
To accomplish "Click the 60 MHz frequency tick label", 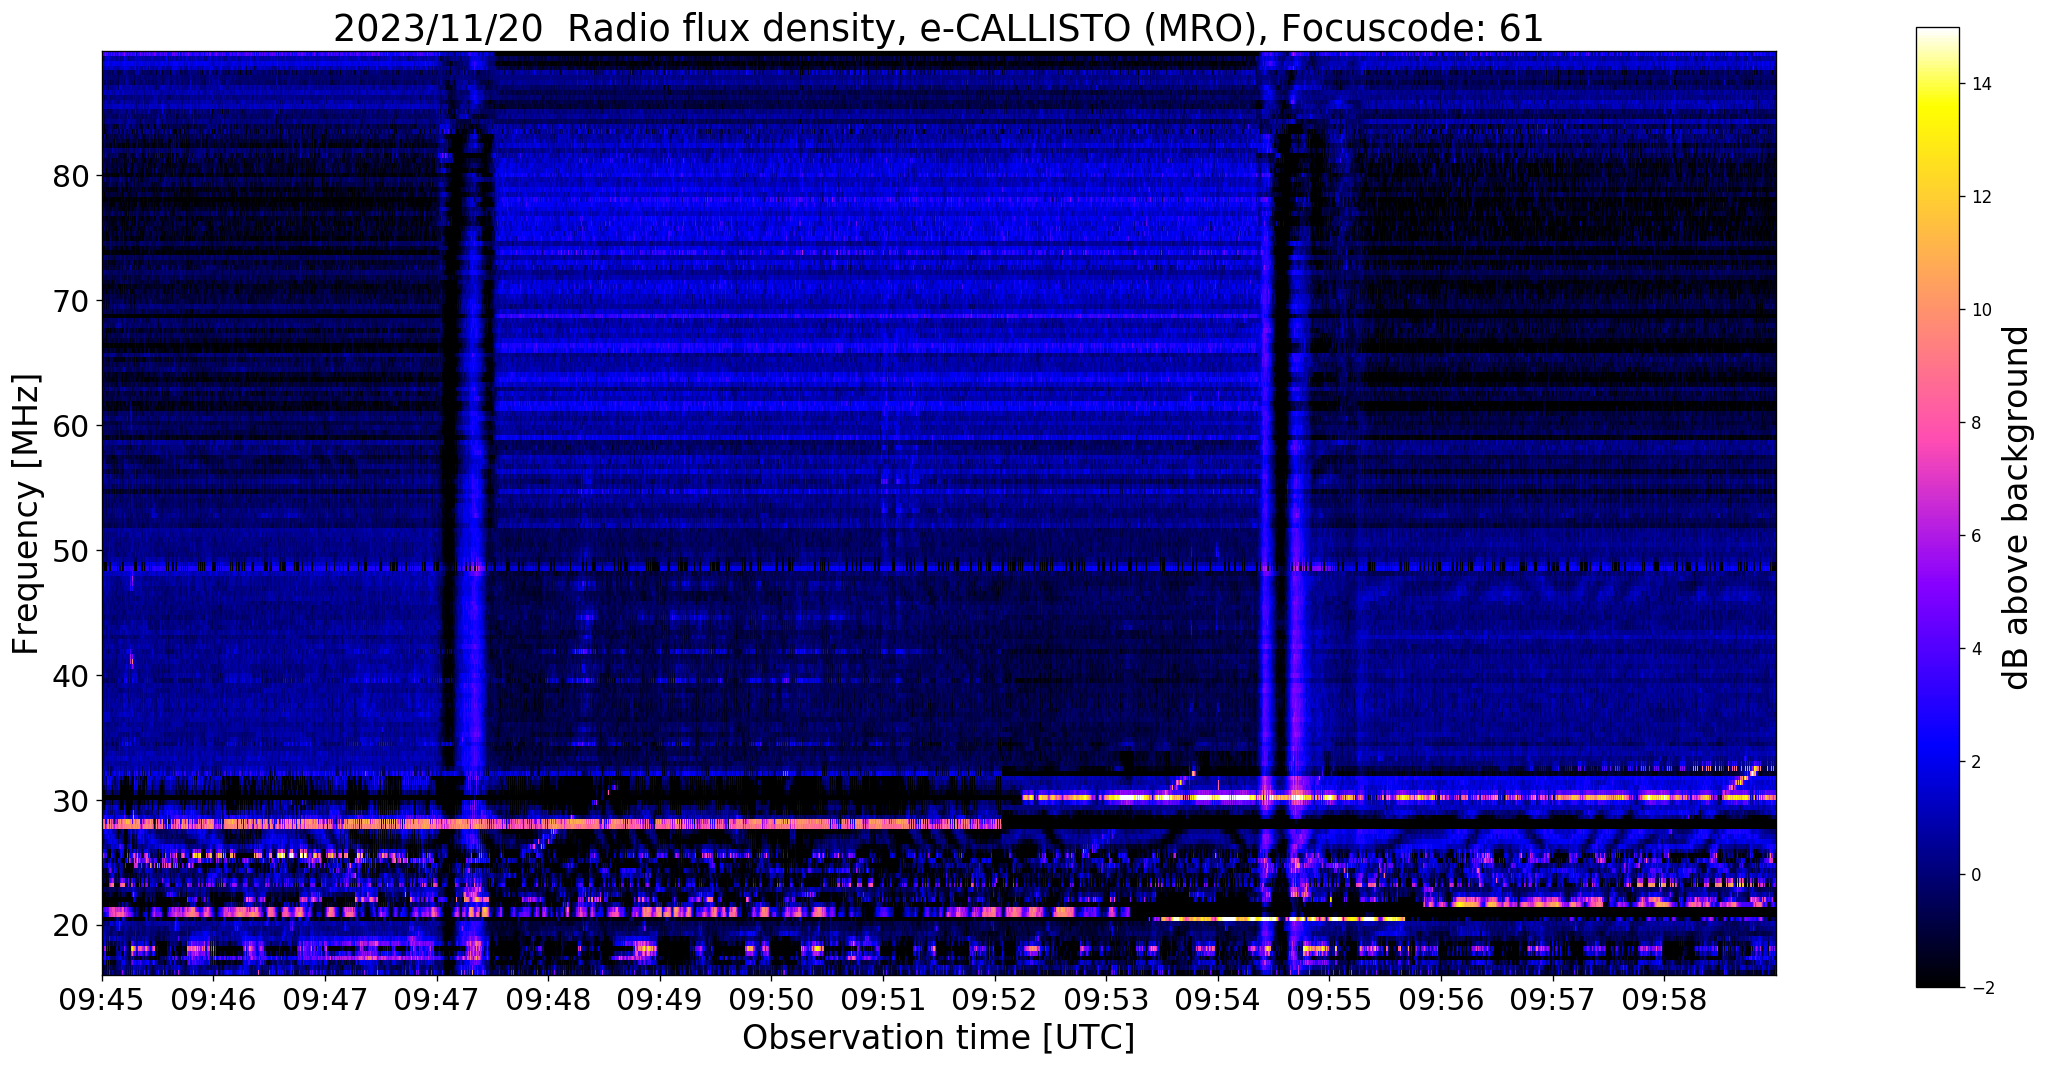I will coord(71,426).
